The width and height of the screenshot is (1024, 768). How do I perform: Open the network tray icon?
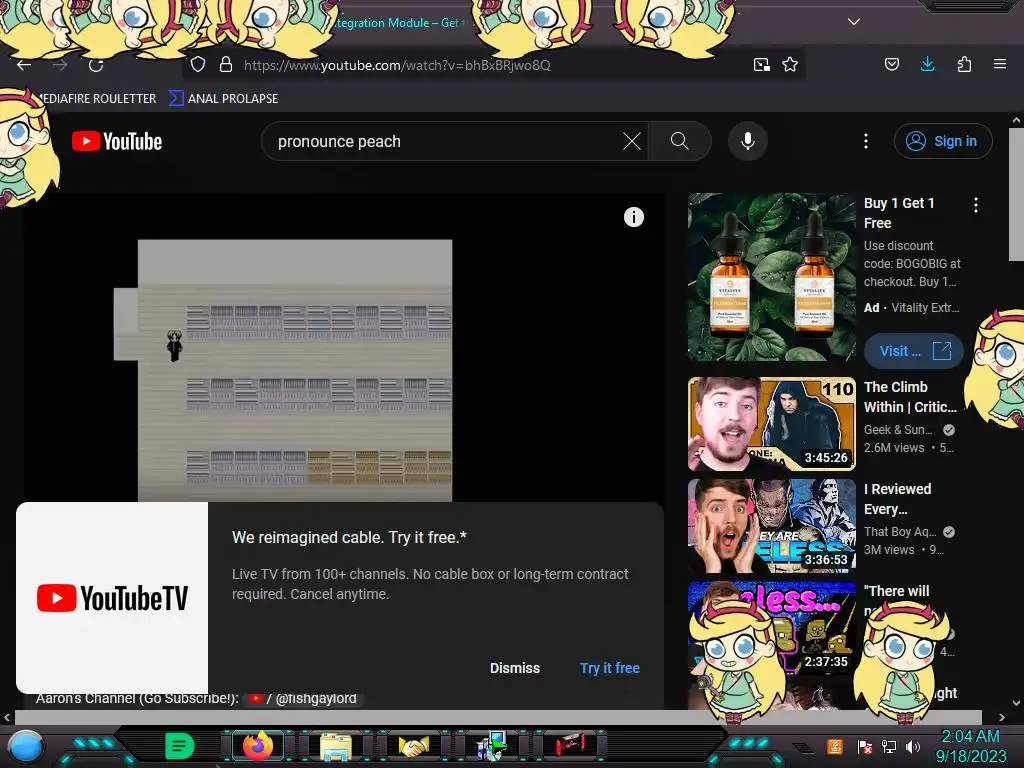pos(888,747)
